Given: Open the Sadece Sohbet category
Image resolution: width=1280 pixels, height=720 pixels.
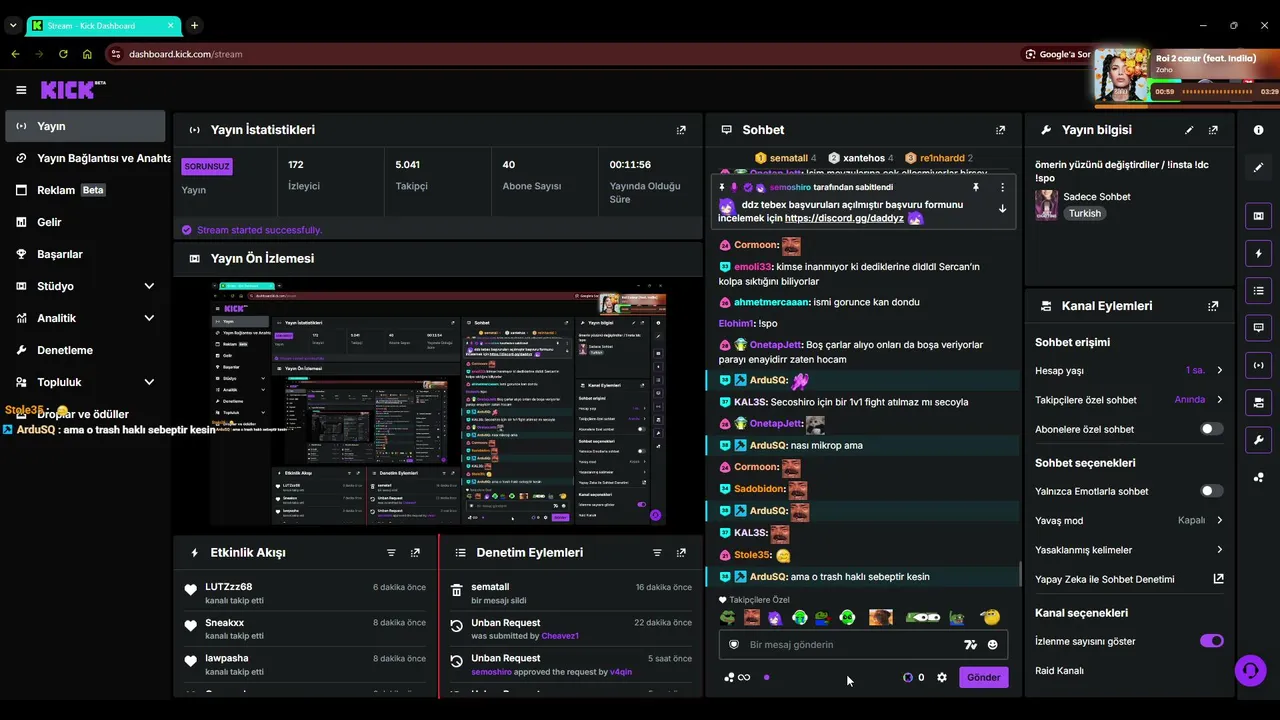Looking at the screenshot, I should point(1096,197).
